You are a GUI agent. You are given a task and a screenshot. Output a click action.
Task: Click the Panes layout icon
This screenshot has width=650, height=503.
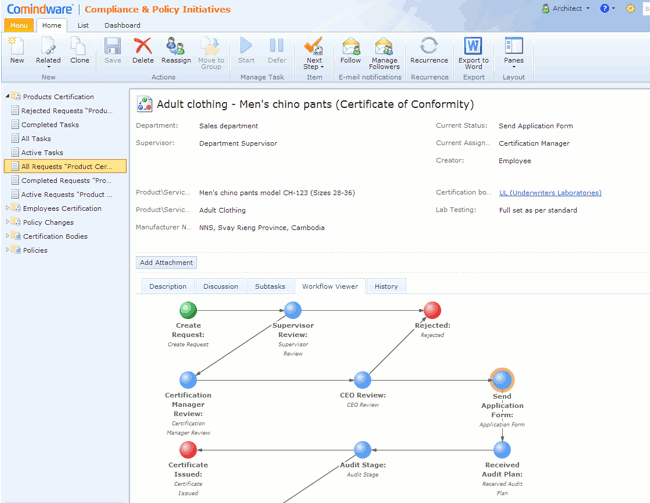(x=514, y=46)
